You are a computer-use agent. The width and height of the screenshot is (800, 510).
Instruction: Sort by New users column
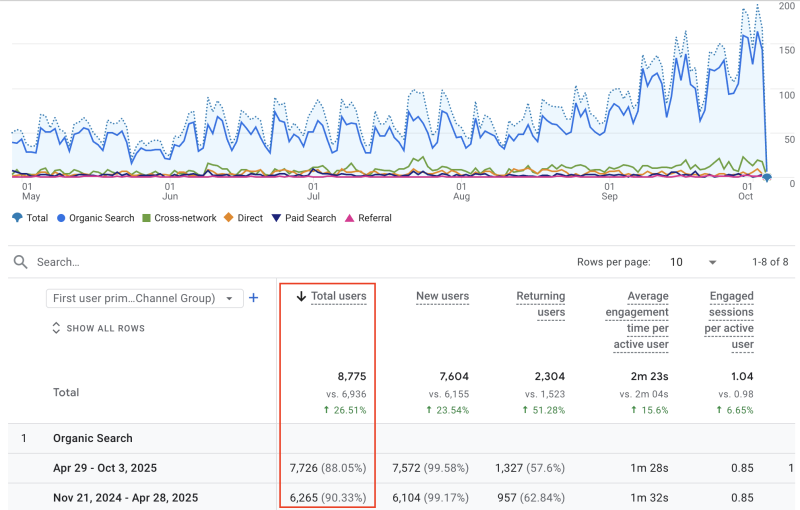tap(441, 296)
